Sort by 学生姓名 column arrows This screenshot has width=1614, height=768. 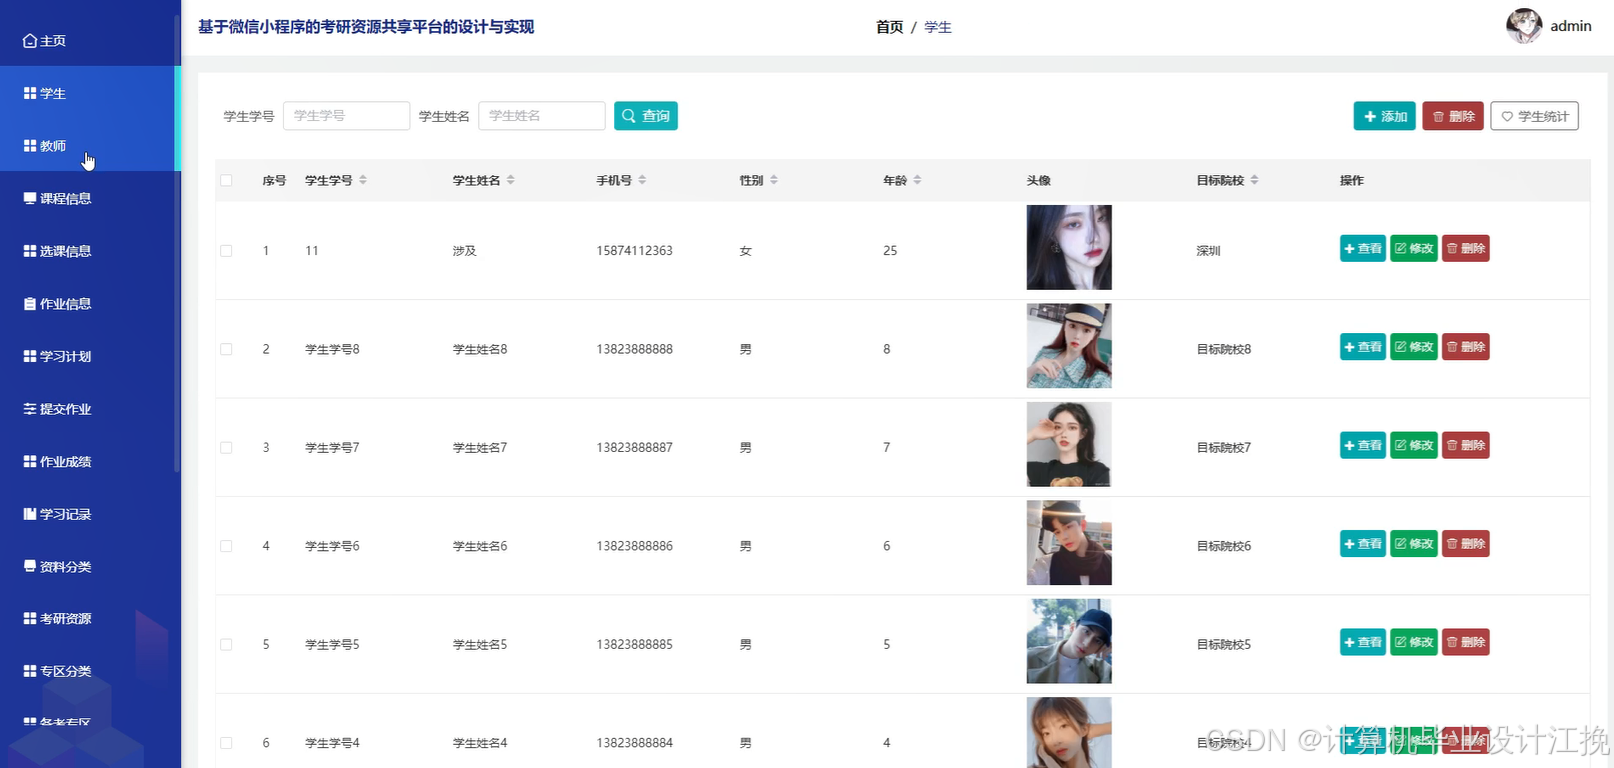511,180
